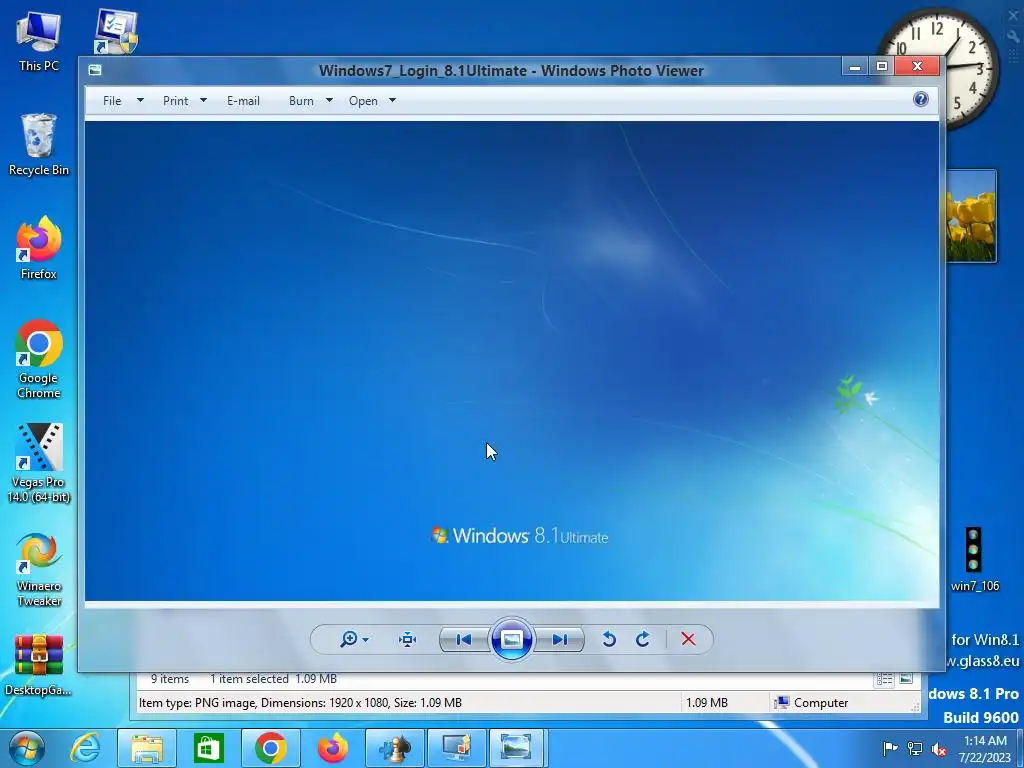Click the item type PNG image text
The width and height of the screenshot is (1024, 768).
(300, 703)
